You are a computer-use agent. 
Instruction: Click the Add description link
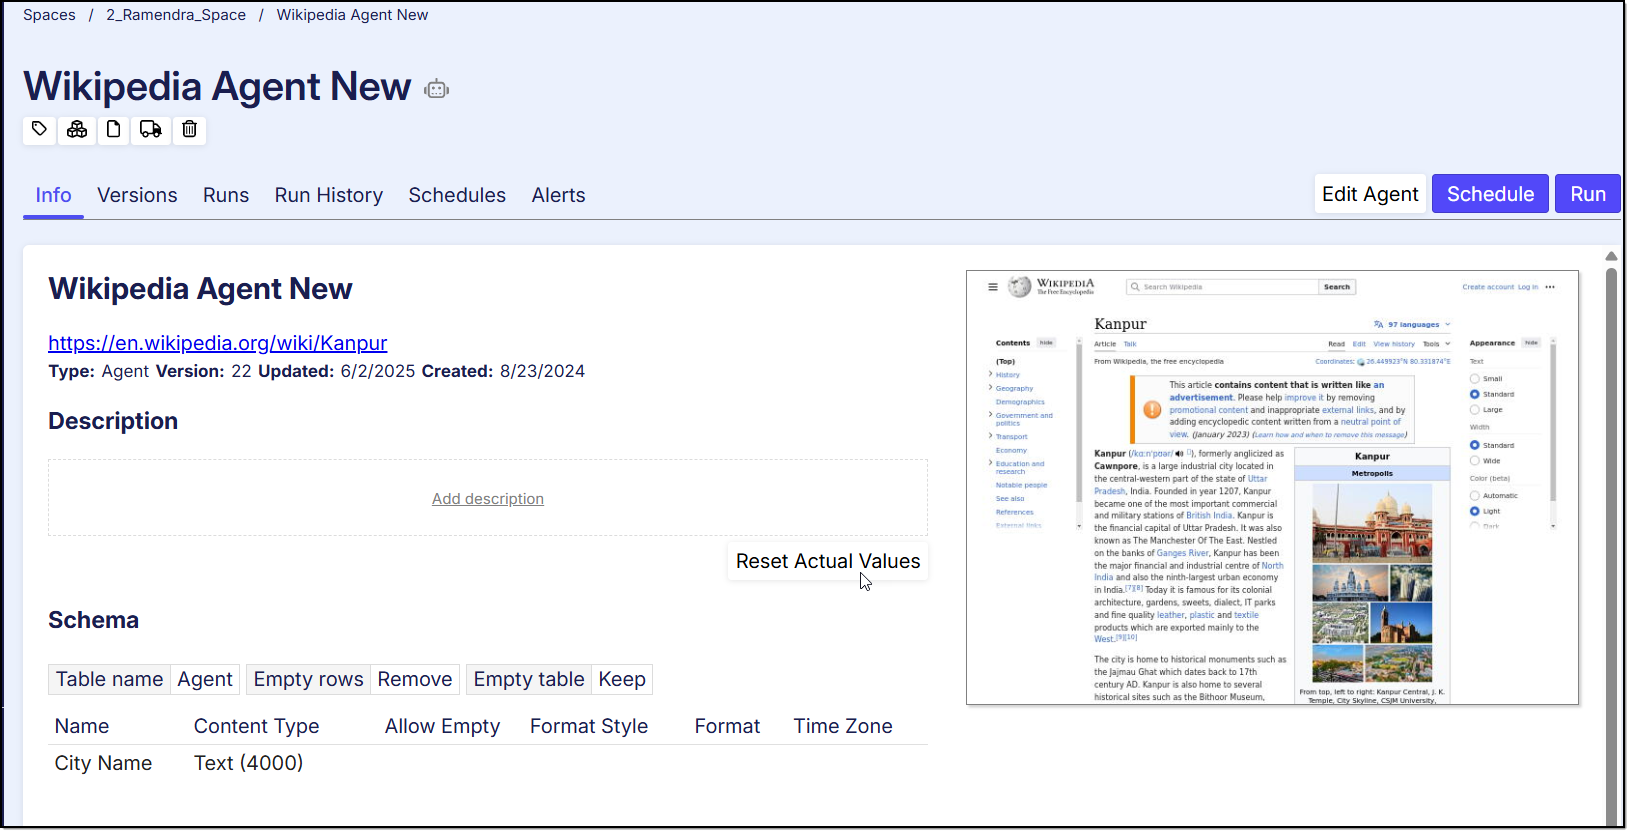tap(488, 499)
